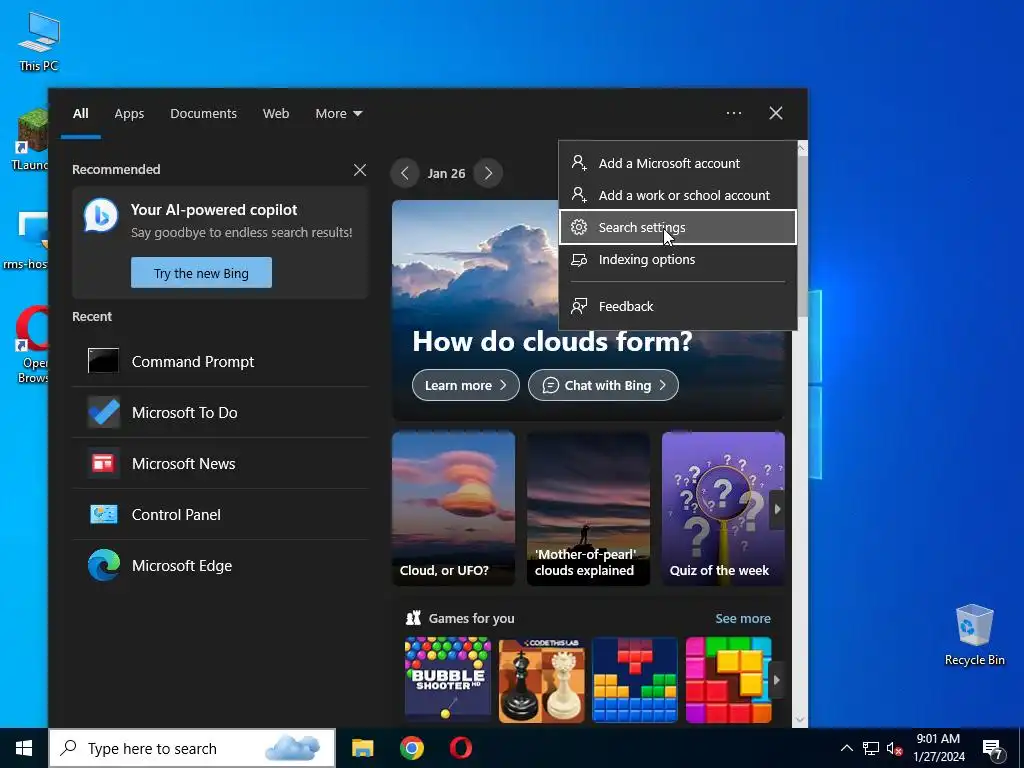Open File Explorer on taskbar
The height and width of the screenshot is (768, 1024).
[x=362, y=748]
